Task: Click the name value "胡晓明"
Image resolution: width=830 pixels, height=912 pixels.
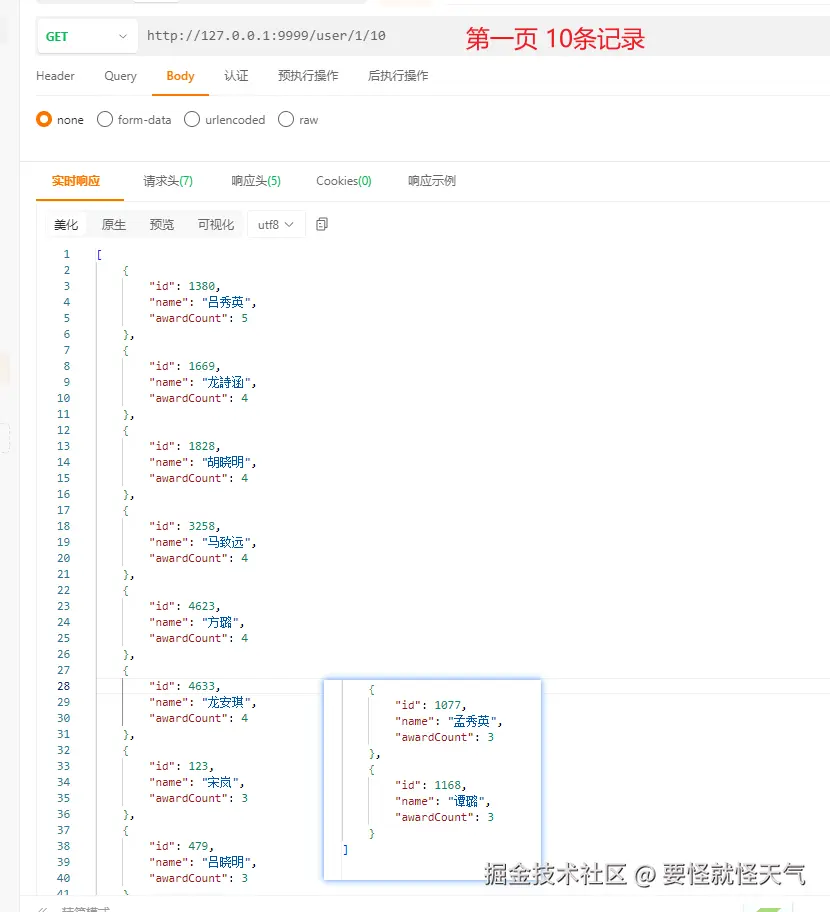Action: click(226, 462)
